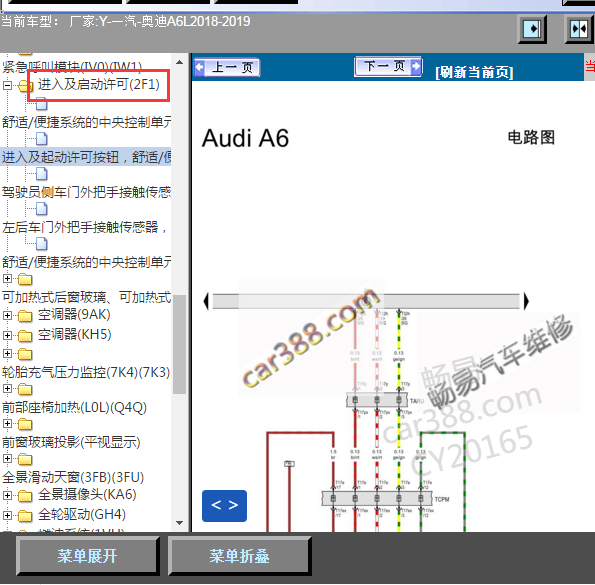Expand folder above 全景滑动天窗(3FB)(3FU)
595x585 pixels.
coord(7,459)
